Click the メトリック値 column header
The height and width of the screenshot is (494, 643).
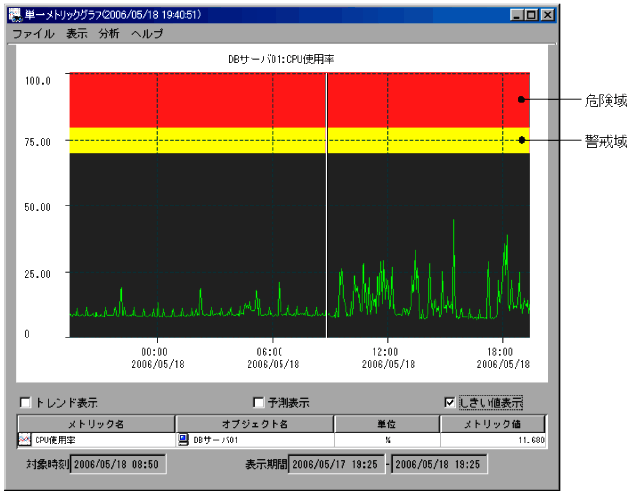click(x=493, y=424)
